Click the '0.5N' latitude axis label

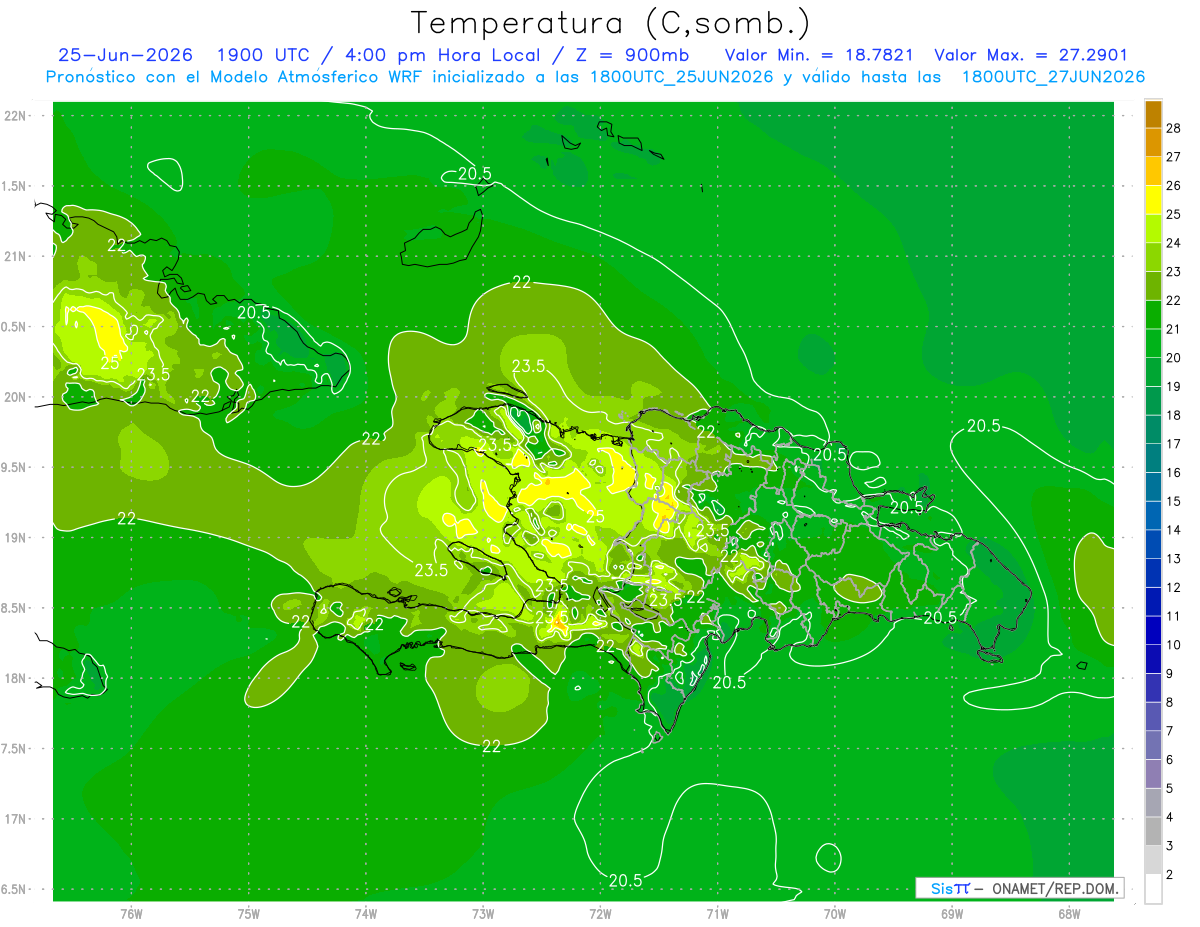pyautogui.click(x=15, y=327)
